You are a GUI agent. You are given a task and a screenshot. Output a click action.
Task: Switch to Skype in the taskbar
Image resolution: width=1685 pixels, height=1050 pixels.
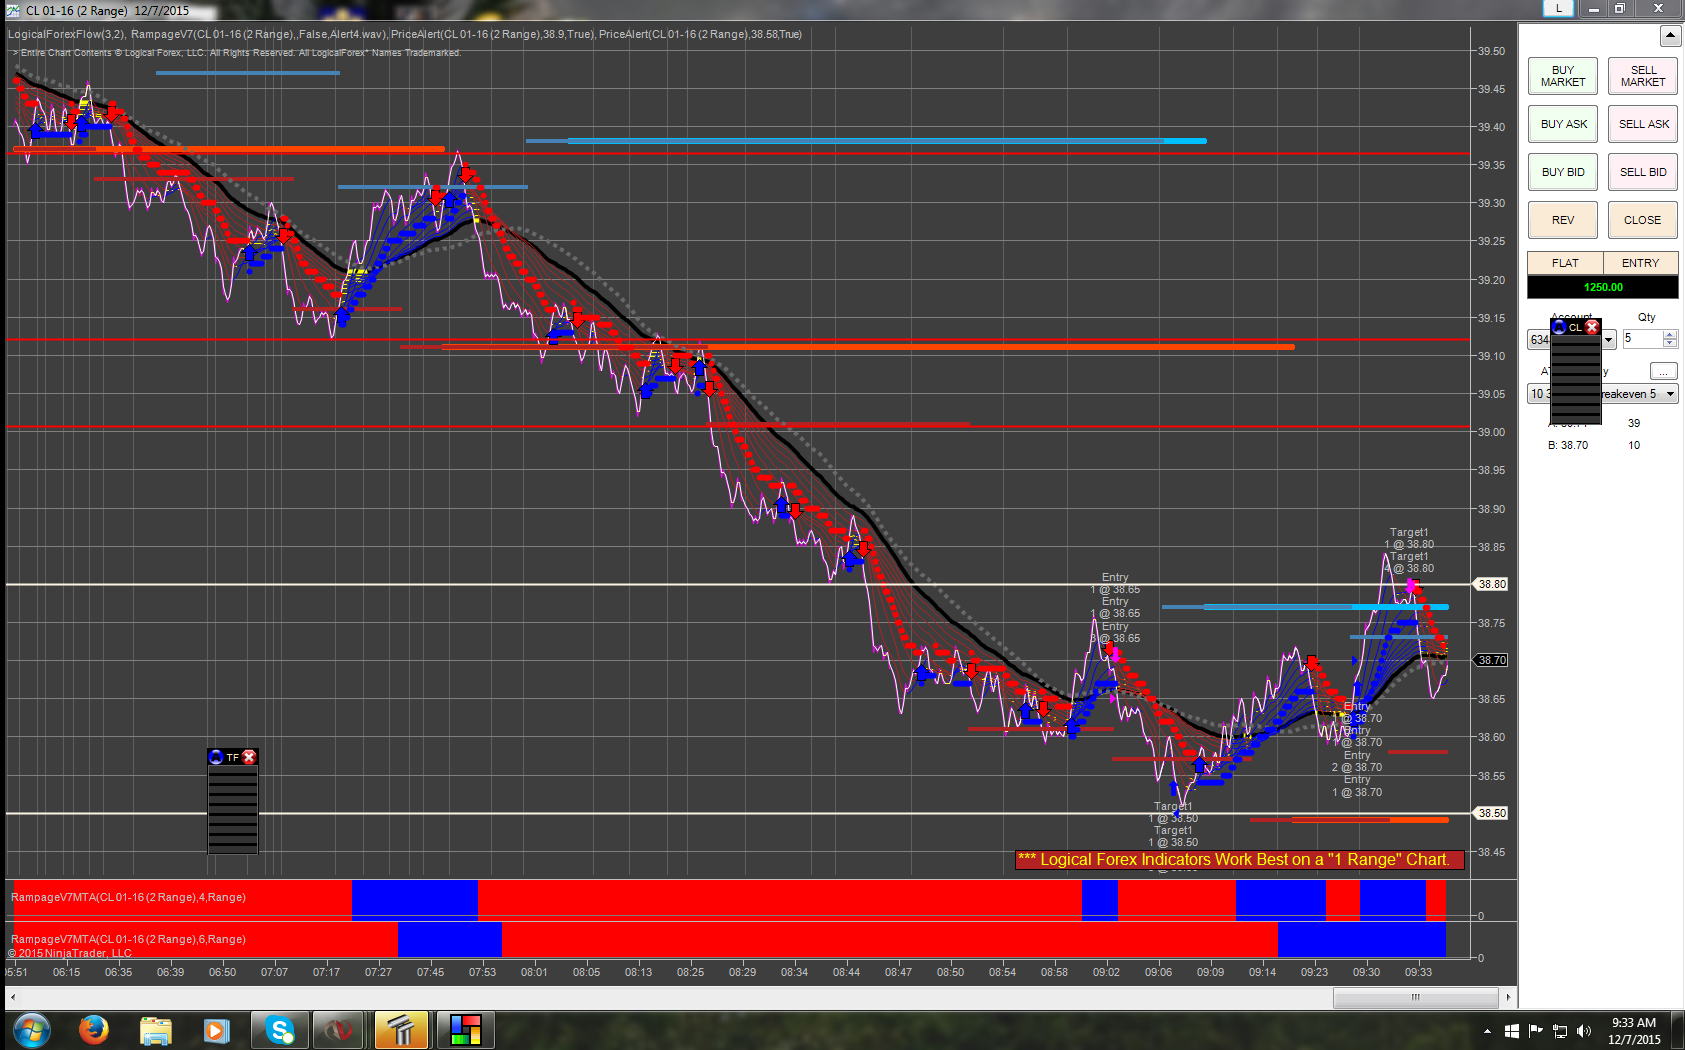pos(279,1029)
